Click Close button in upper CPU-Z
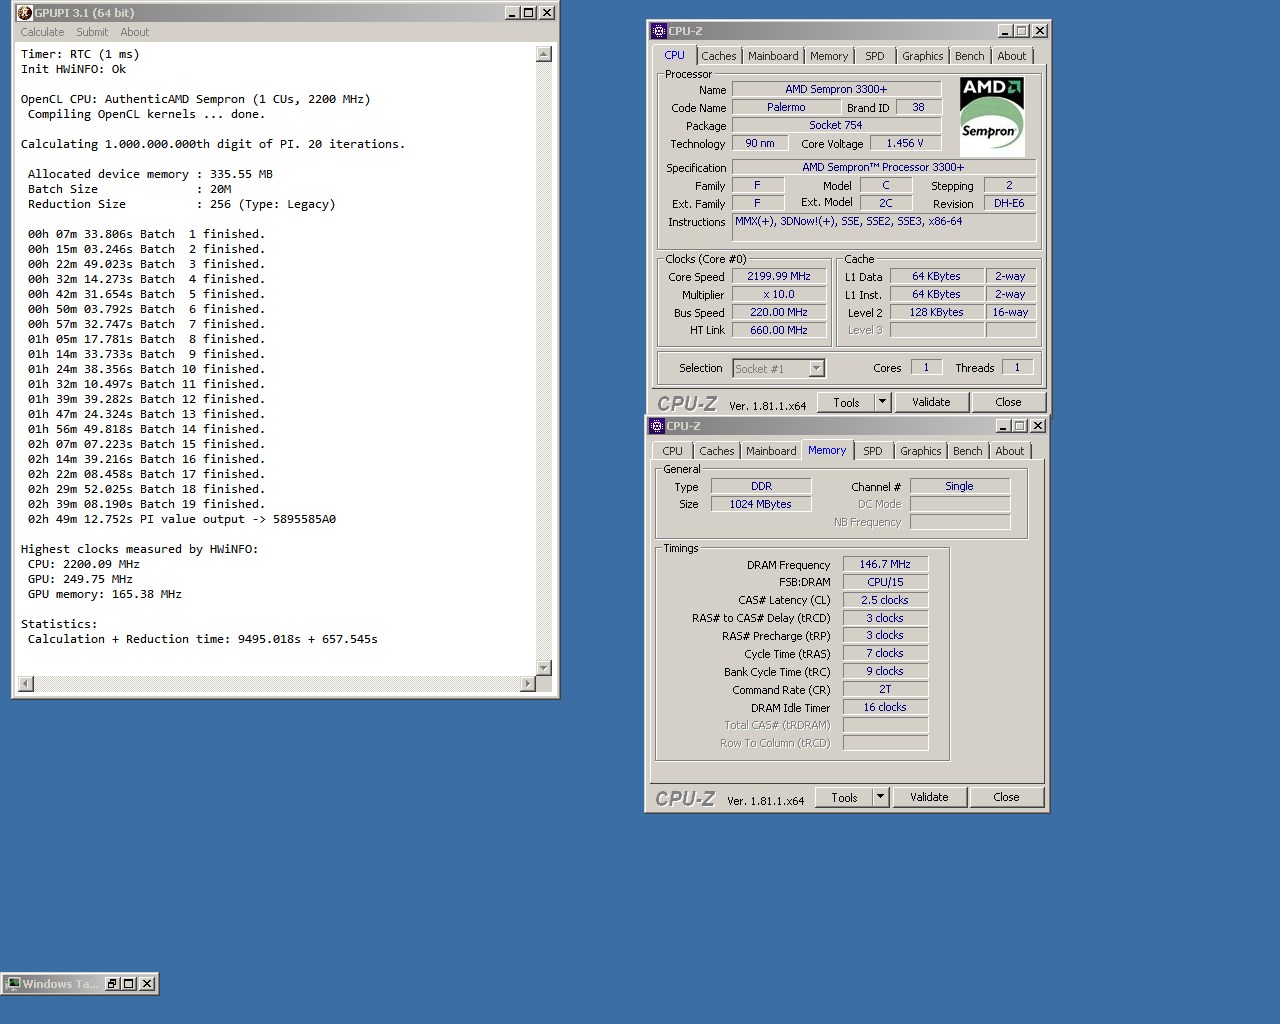Image resolution: width=1280 pixels, height=1024 pixels. (x=1008, y=402)
